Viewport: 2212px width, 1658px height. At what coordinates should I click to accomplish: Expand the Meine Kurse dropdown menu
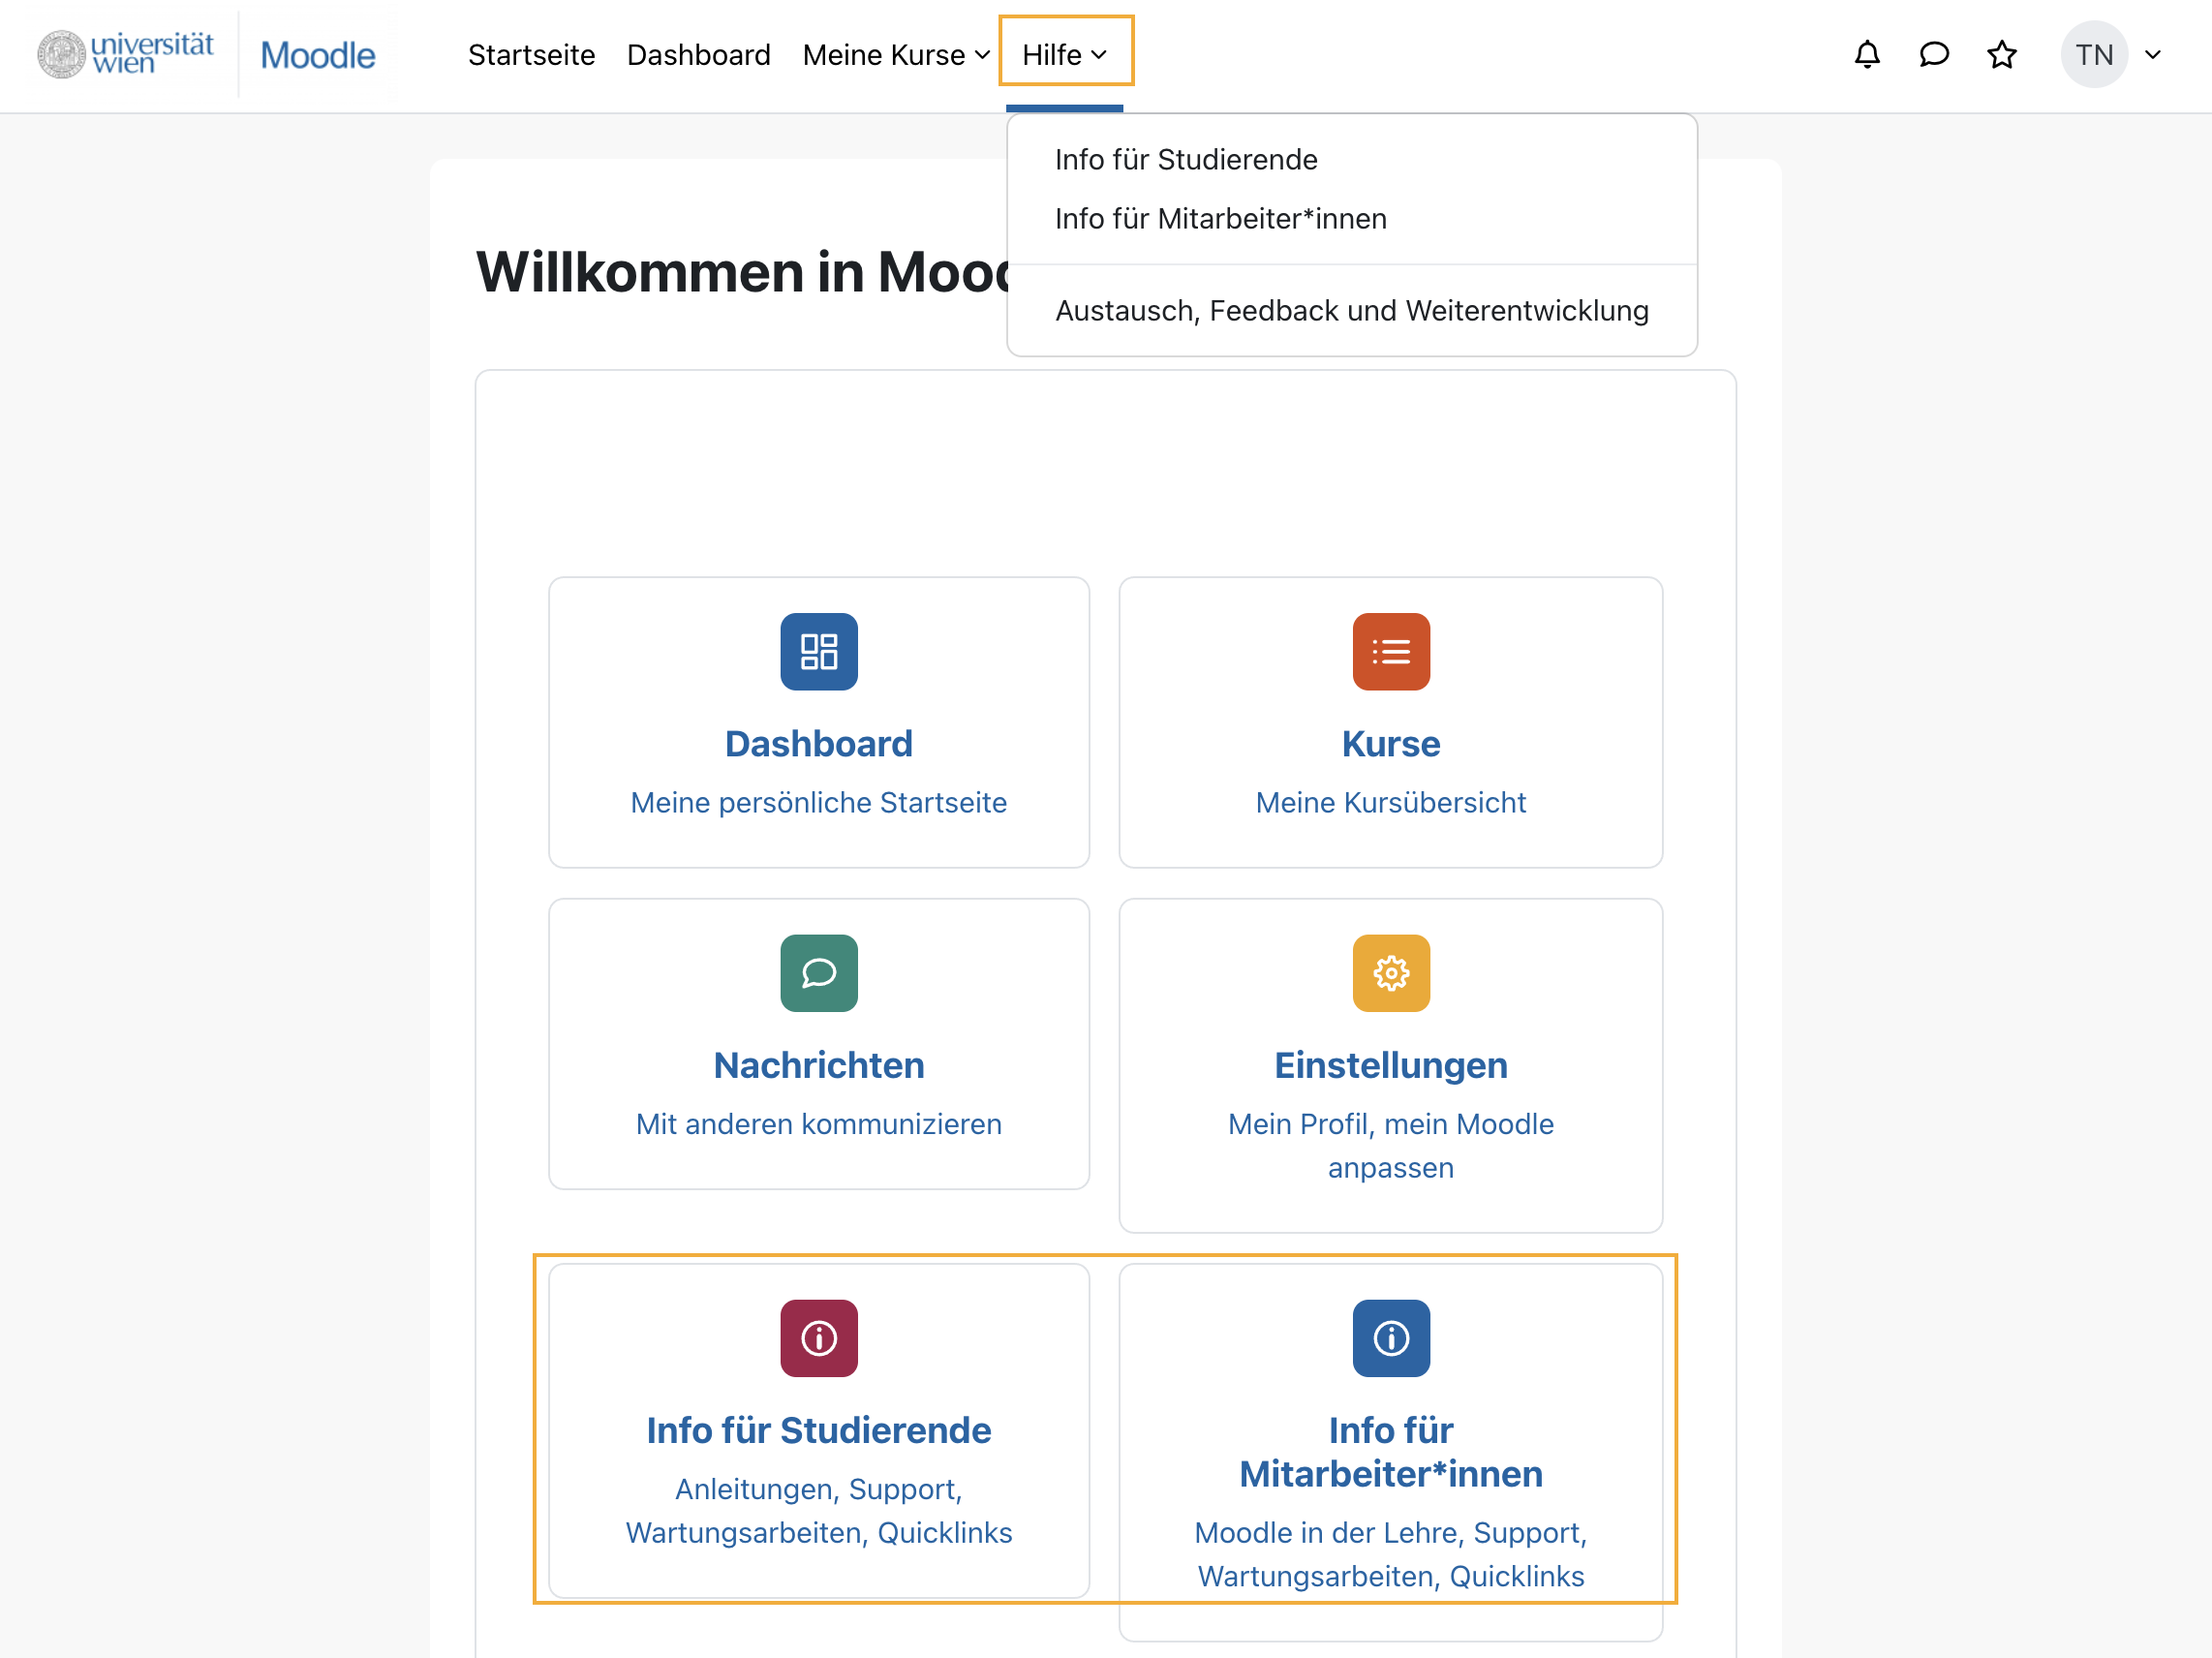tap(895, 55)
